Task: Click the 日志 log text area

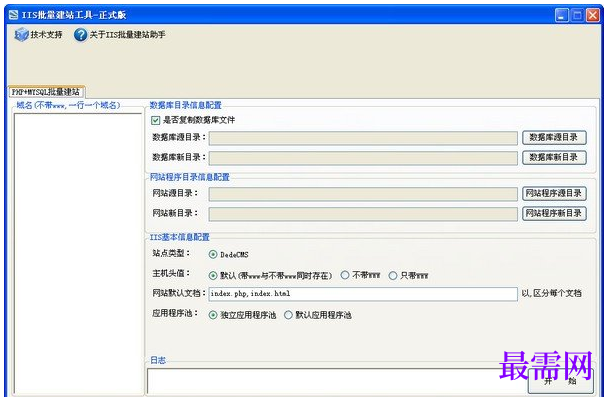Action: [337, 382]
